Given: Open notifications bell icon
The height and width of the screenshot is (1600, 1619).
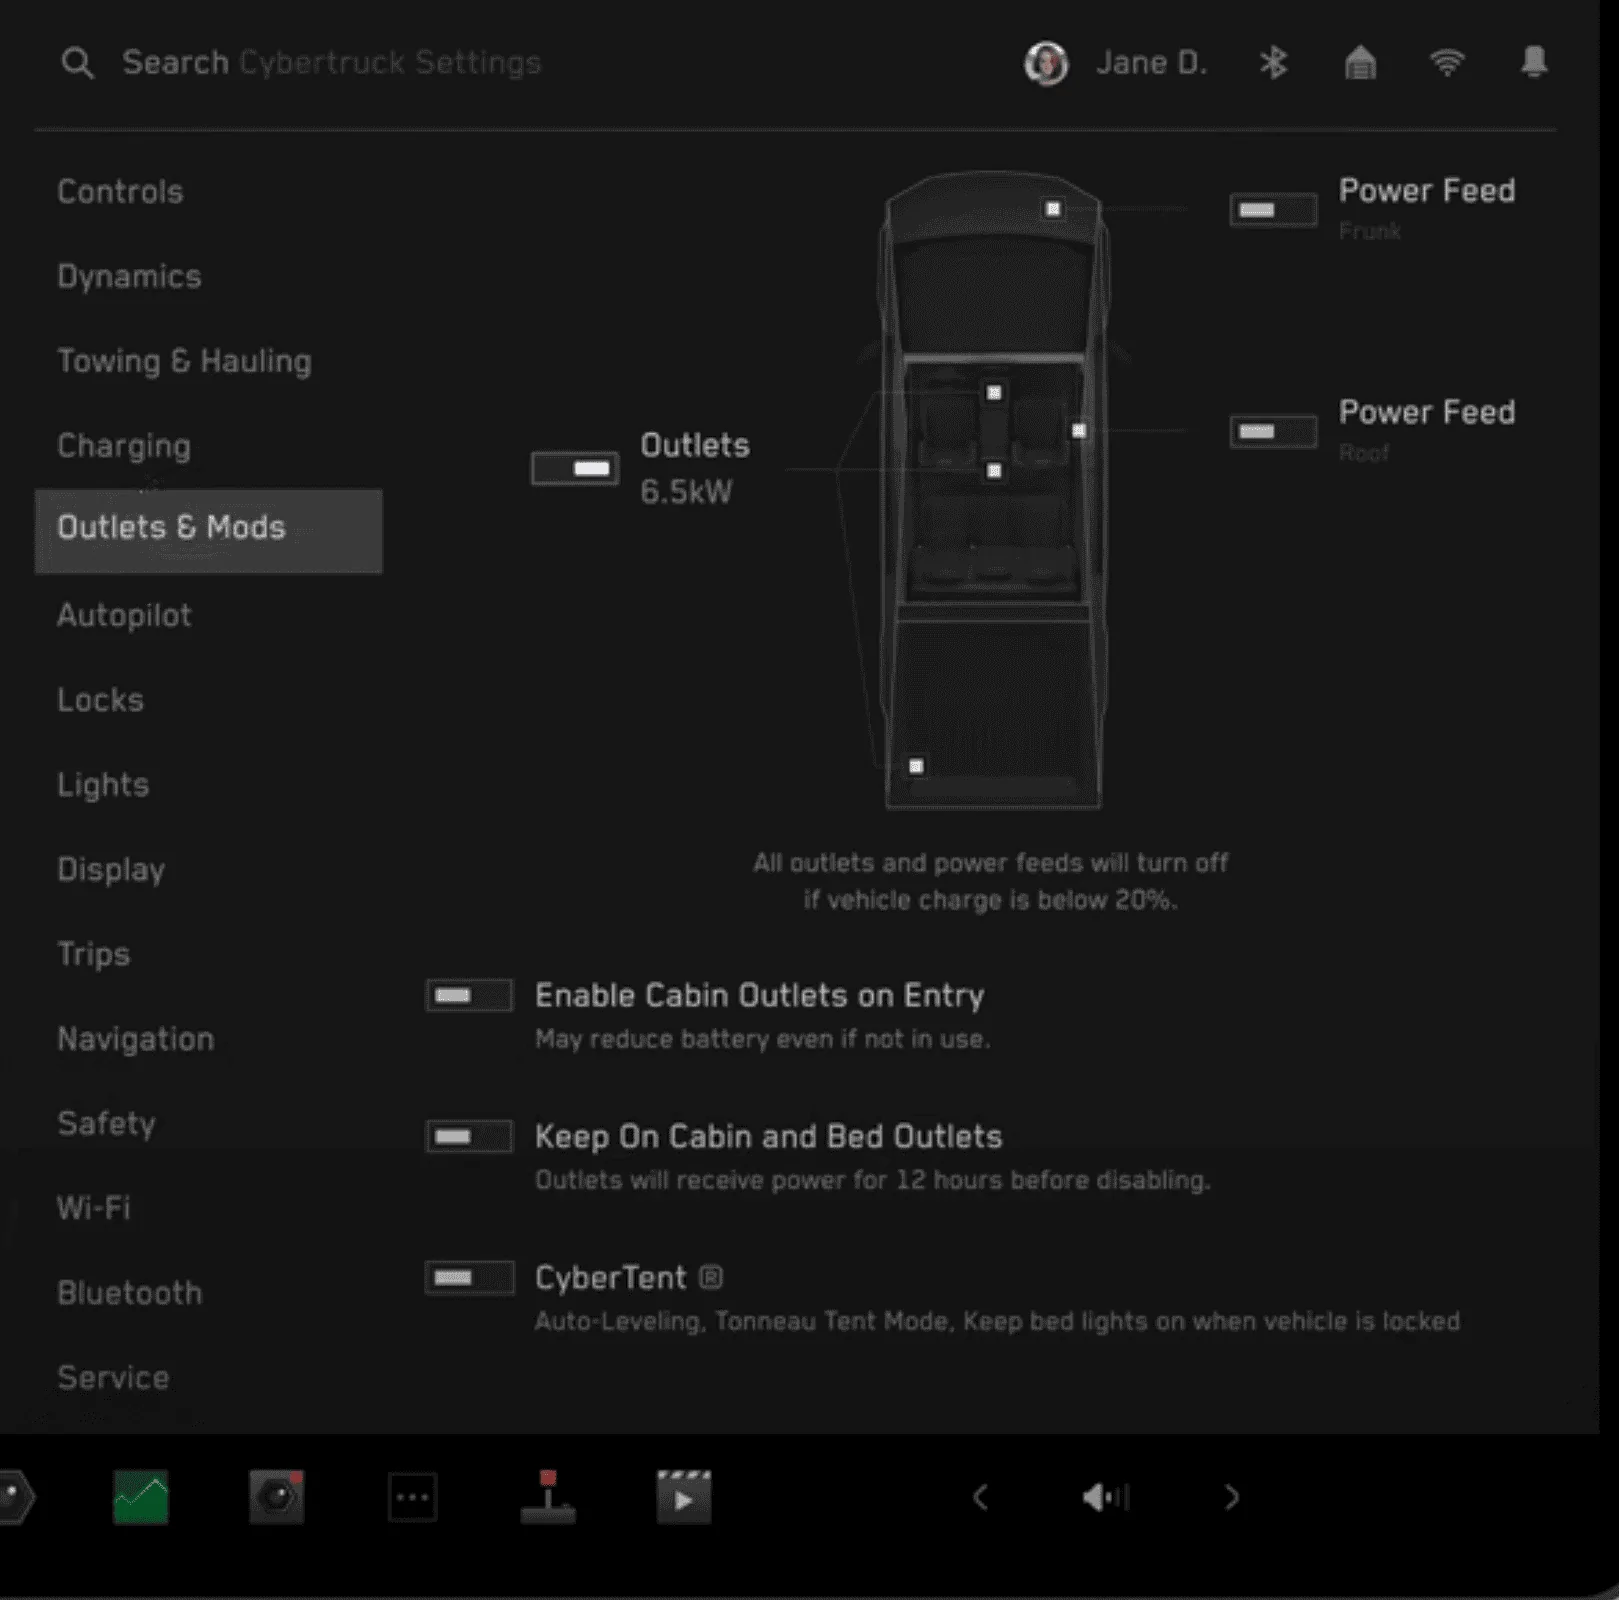Looking at the screenshot, I should coord(1534,62).
